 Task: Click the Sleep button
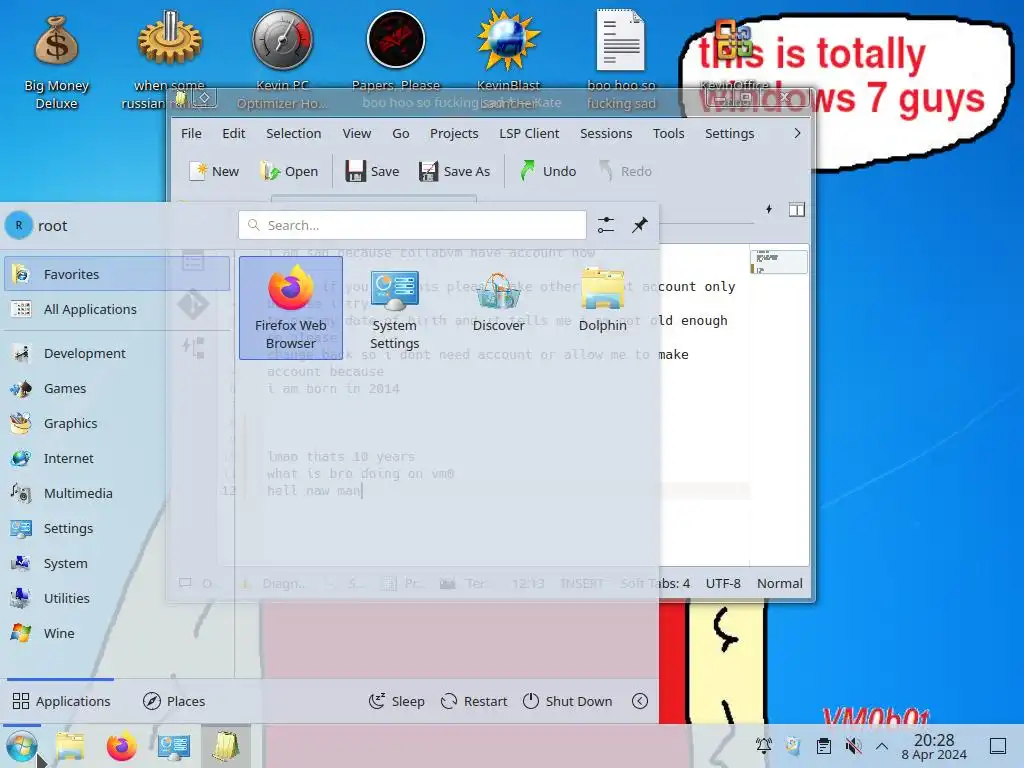pyautogui.click(x=396, y=701)
